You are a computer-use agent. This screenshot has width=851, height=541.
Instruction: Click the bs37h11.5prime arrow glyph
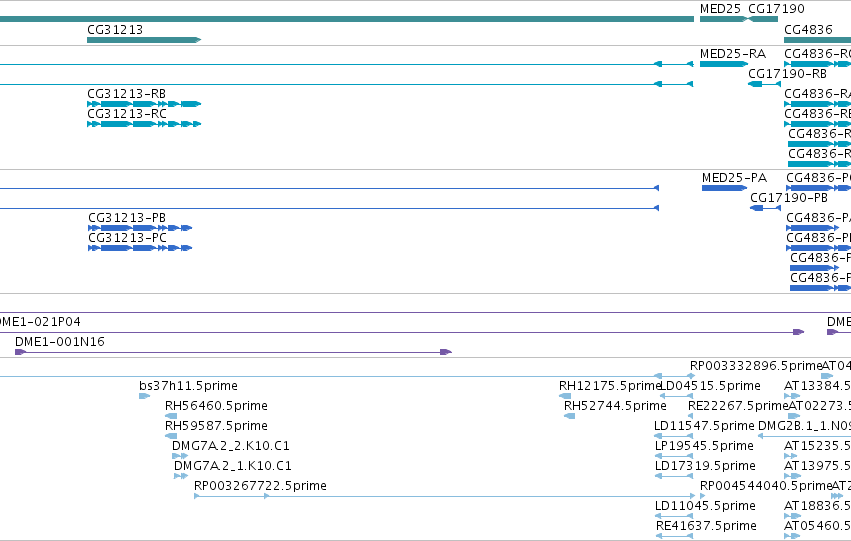[x=144, y=396]
